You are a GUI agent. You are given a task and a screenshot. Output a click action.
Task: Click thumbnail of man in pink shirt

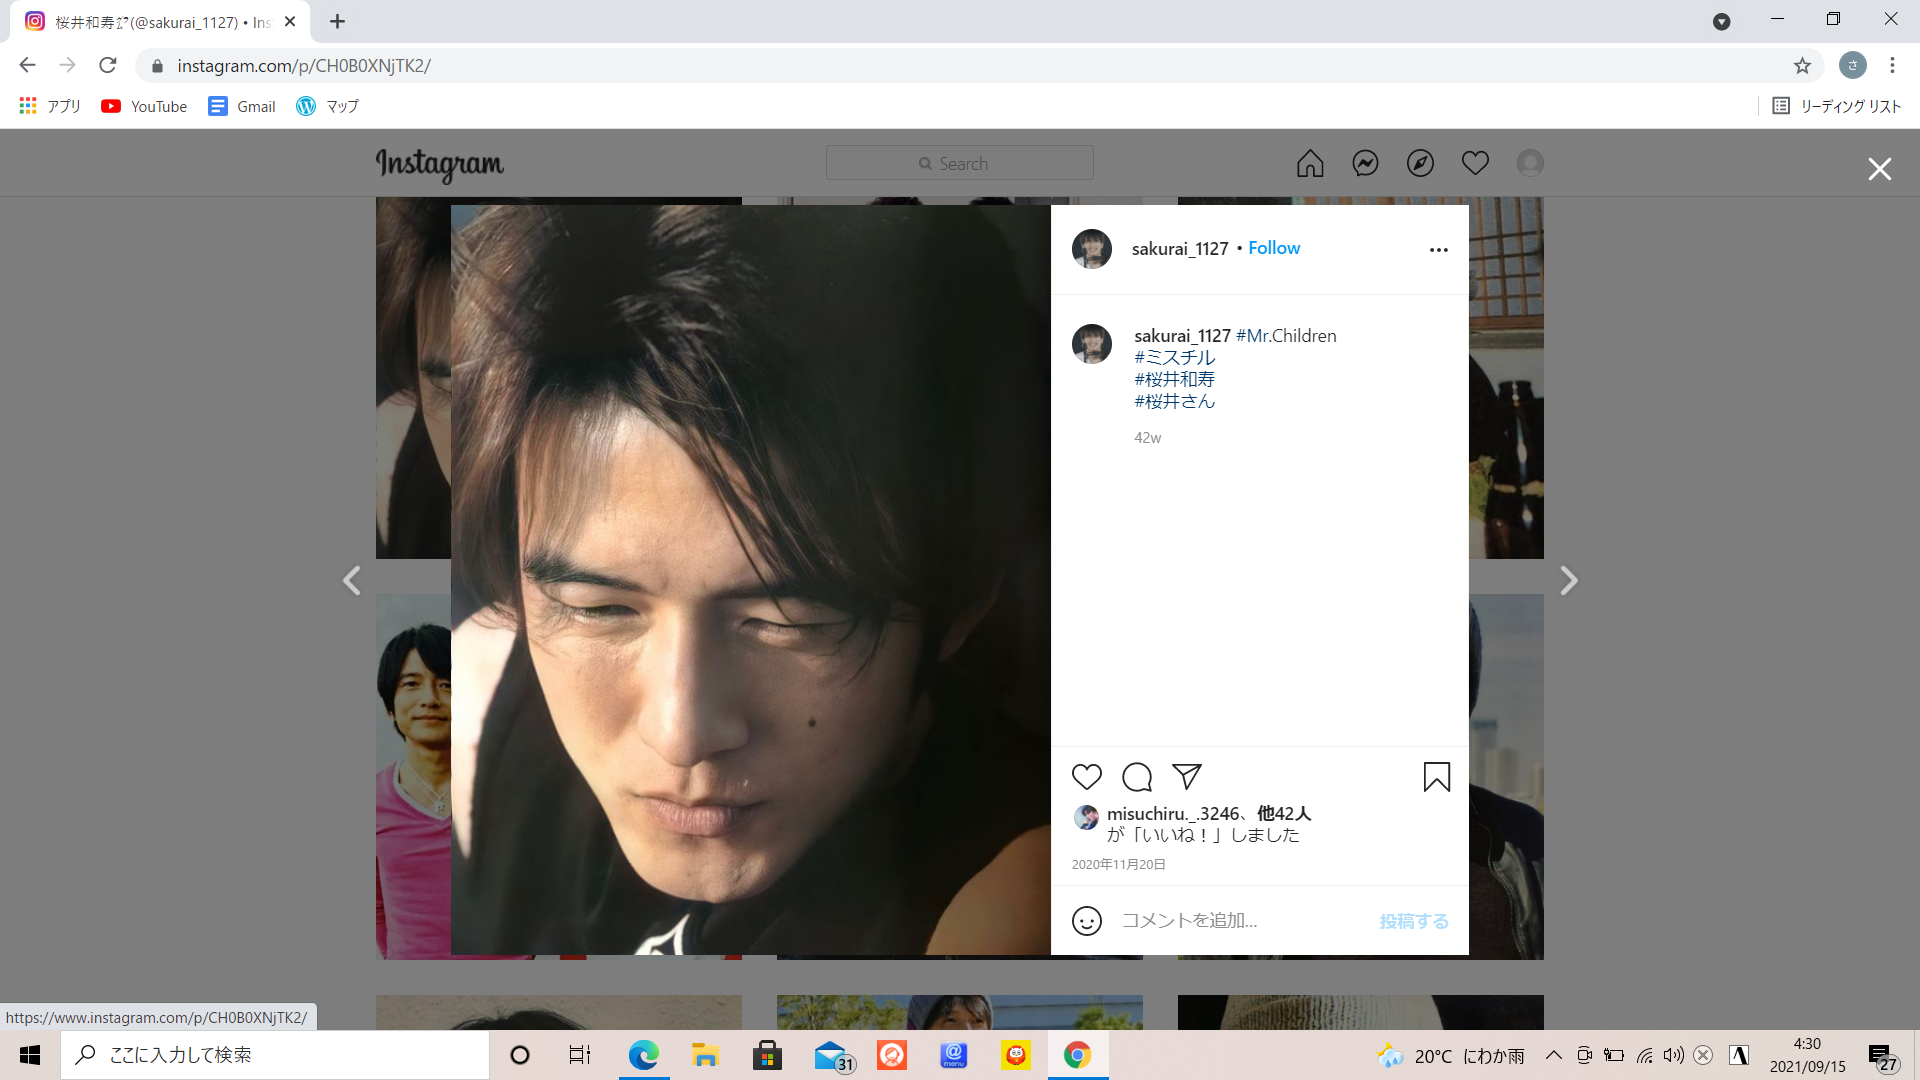pos(413,776)
